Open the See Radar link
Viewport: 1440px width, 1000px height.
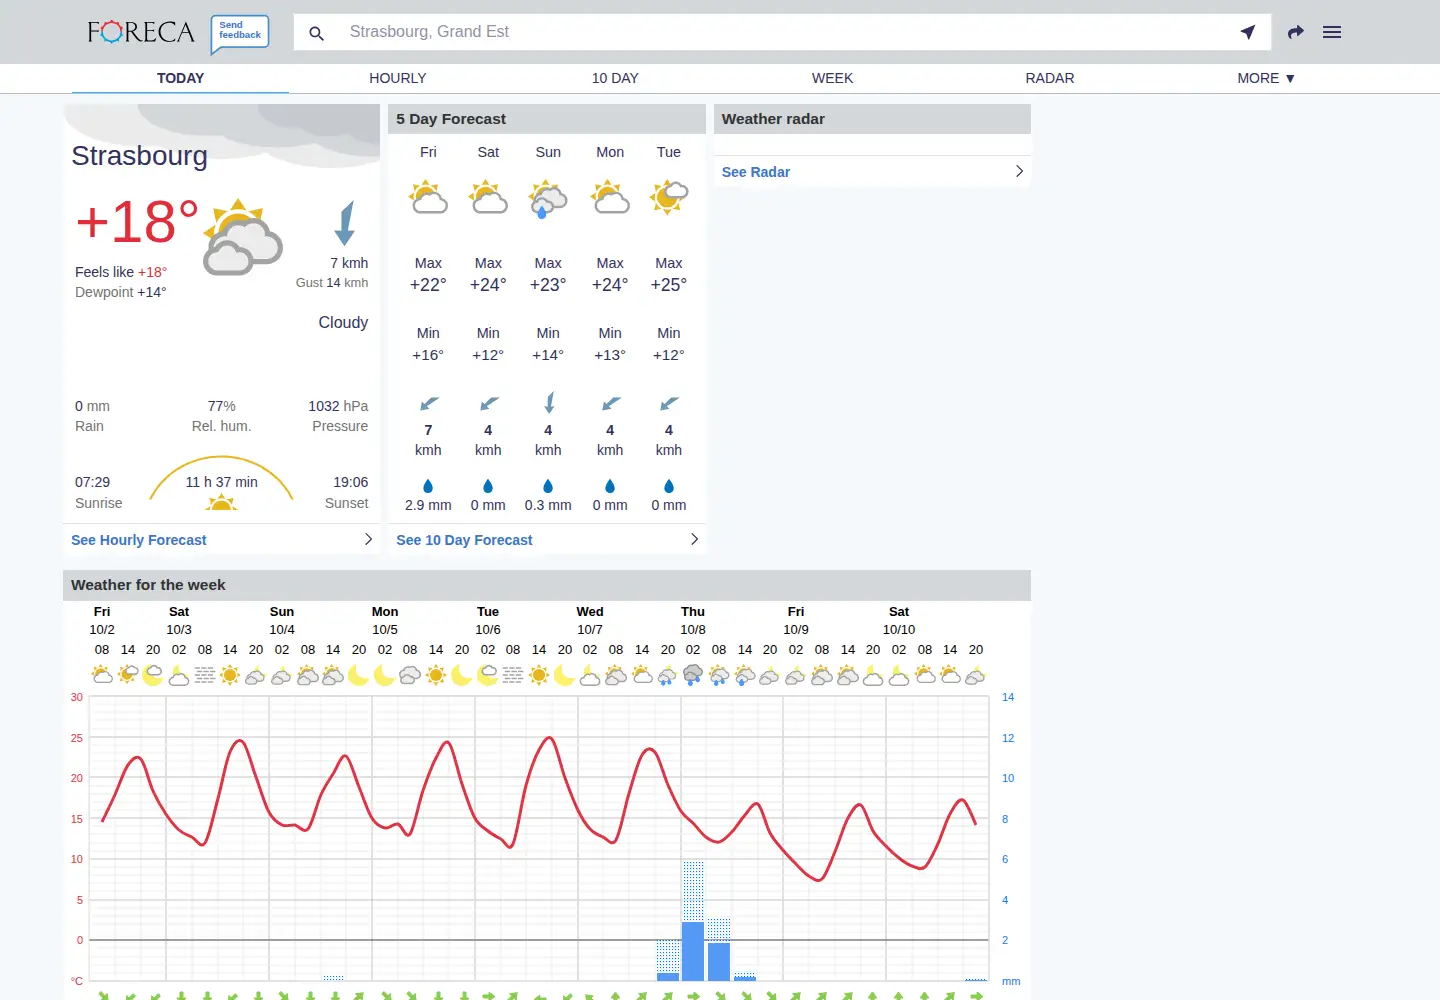(x=756, y=172)
